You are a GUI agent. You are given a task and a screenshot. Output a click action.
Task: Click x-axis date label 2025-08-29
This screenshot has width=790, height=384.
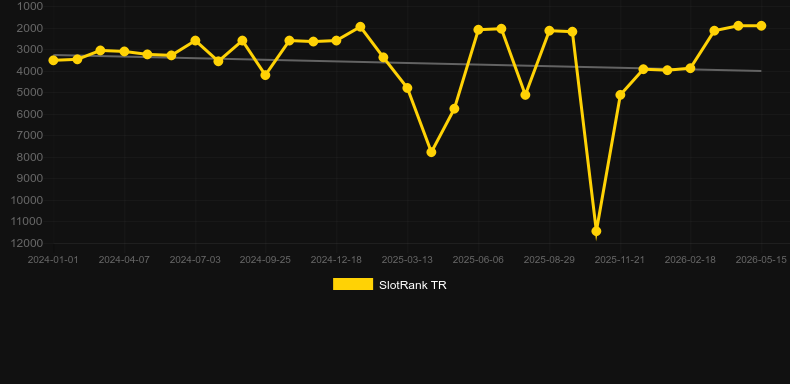pos(549,260)
